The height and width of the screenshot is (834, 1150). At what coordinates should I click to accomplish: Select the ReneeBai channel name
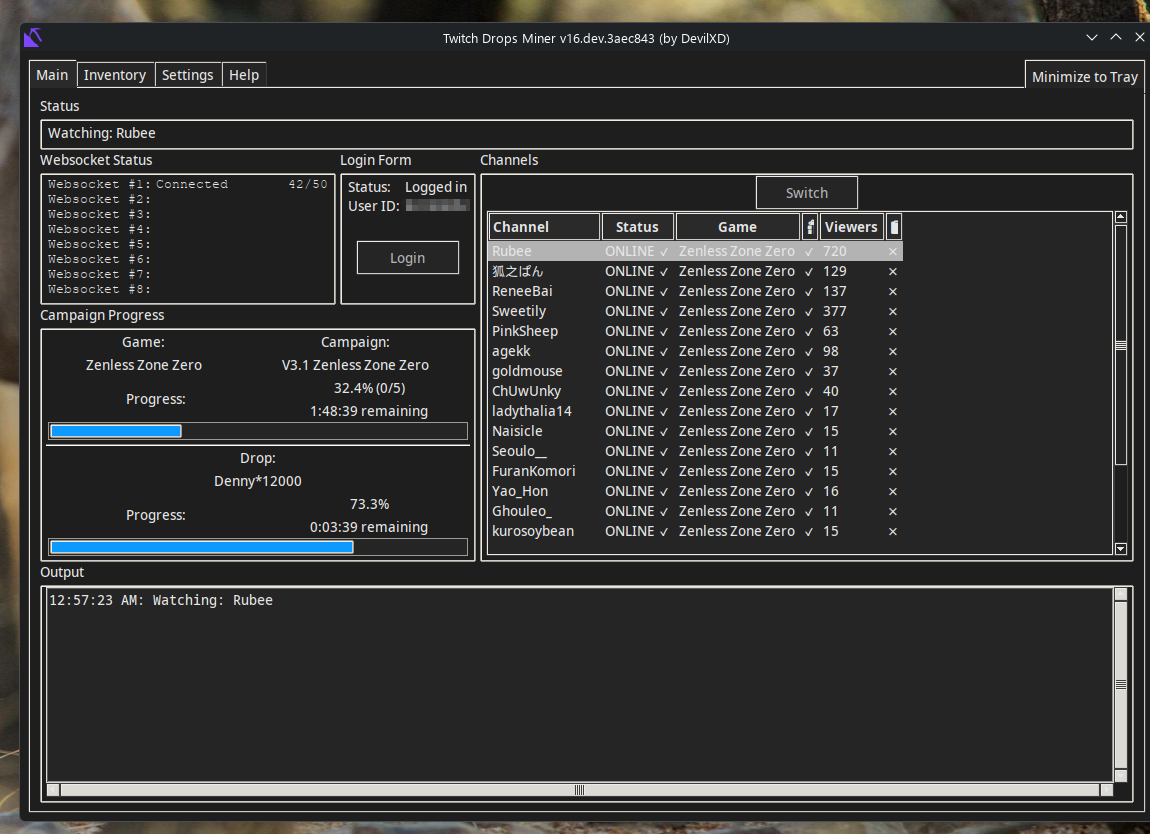522,291
